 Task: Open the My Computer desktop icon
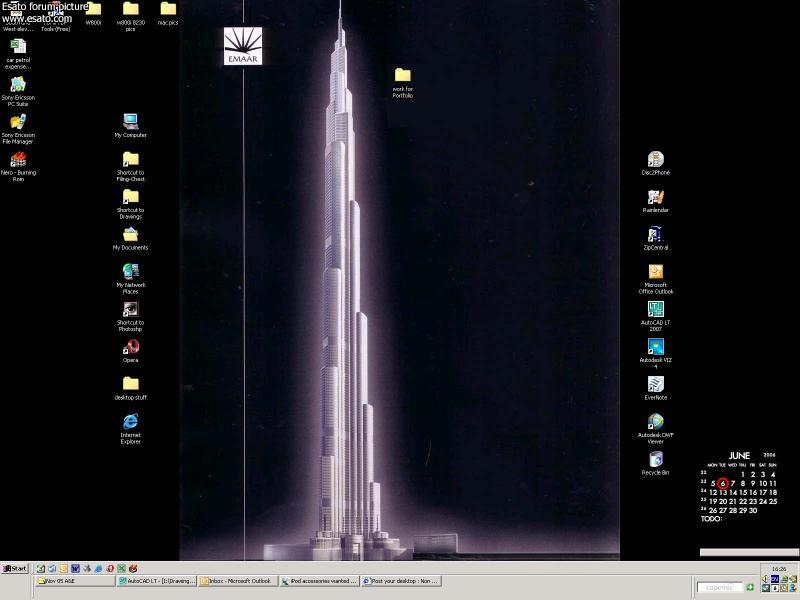pyautogui.click(x=131, y=126)
